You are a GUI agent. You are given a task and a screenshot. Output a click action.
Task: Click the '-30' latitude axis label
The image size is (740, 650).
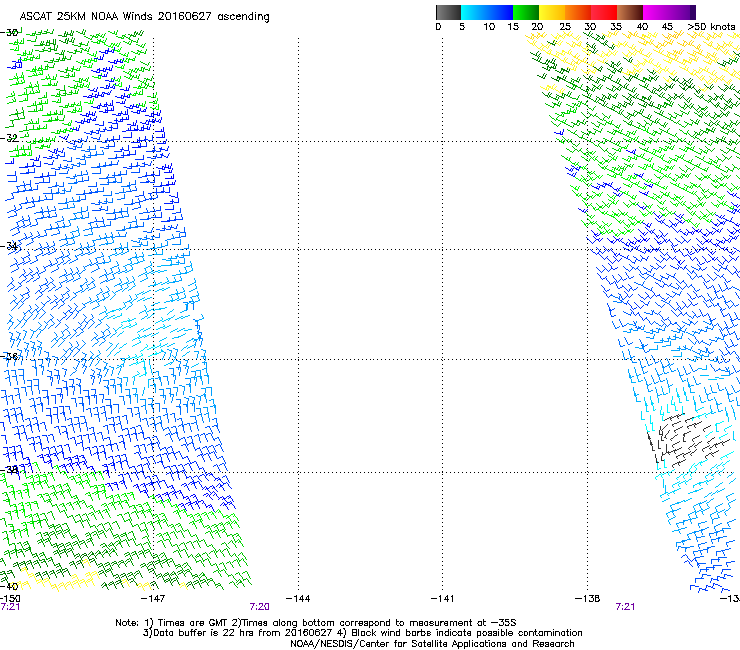pos(9,33)
